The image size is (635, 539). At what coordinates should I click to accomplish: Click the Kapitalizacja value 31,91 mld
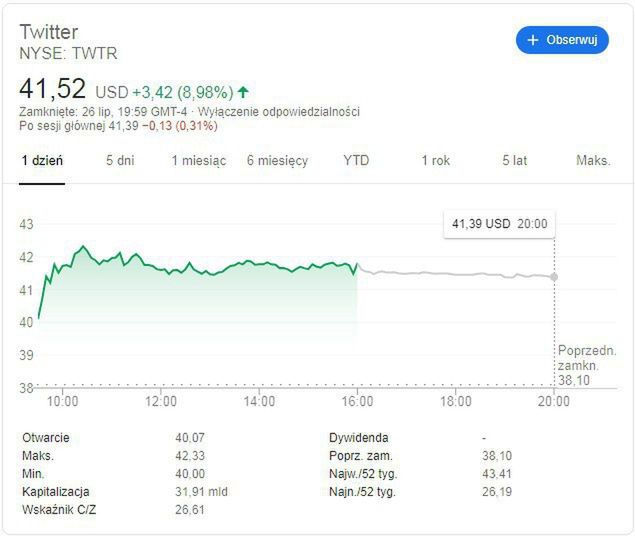[x=204, y=492]
